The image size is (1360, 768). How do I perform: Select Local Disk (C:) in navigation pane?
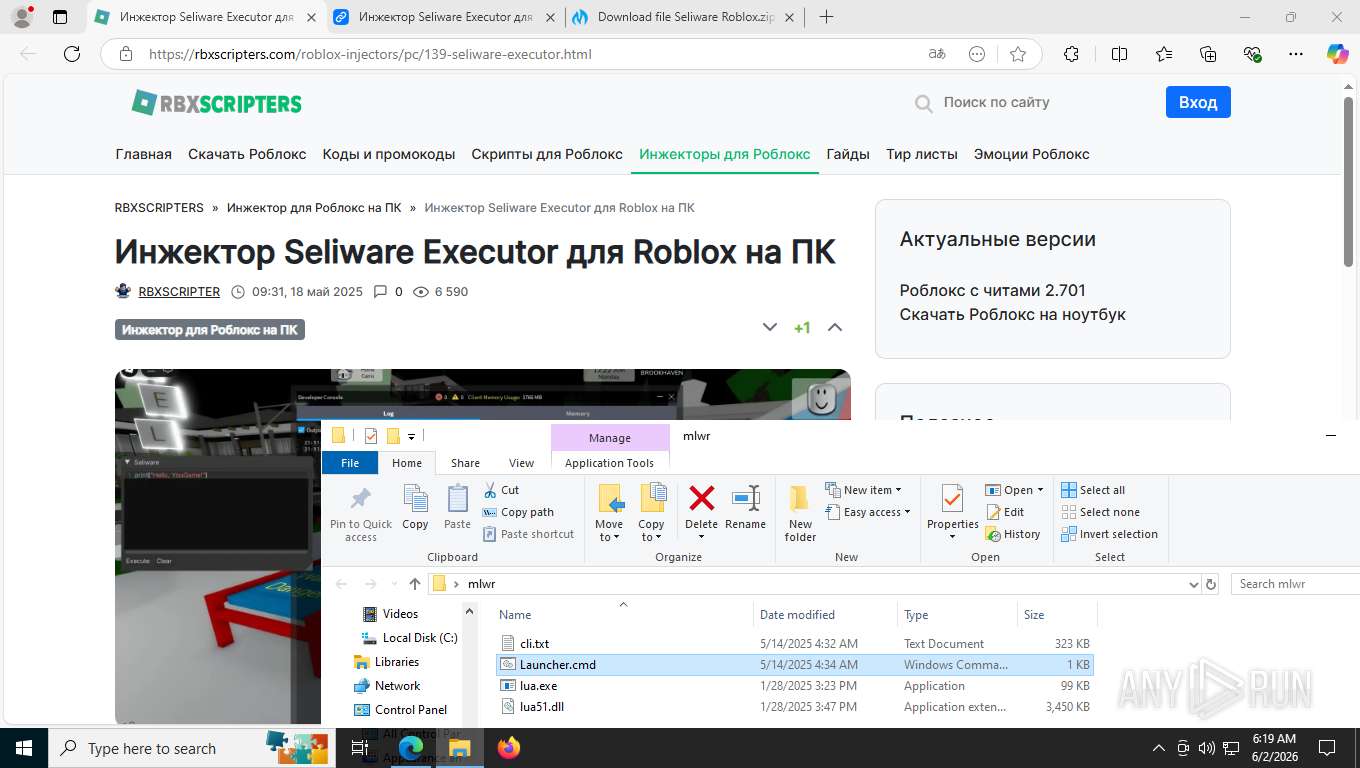pyautogui.click(x=409, y=638)
